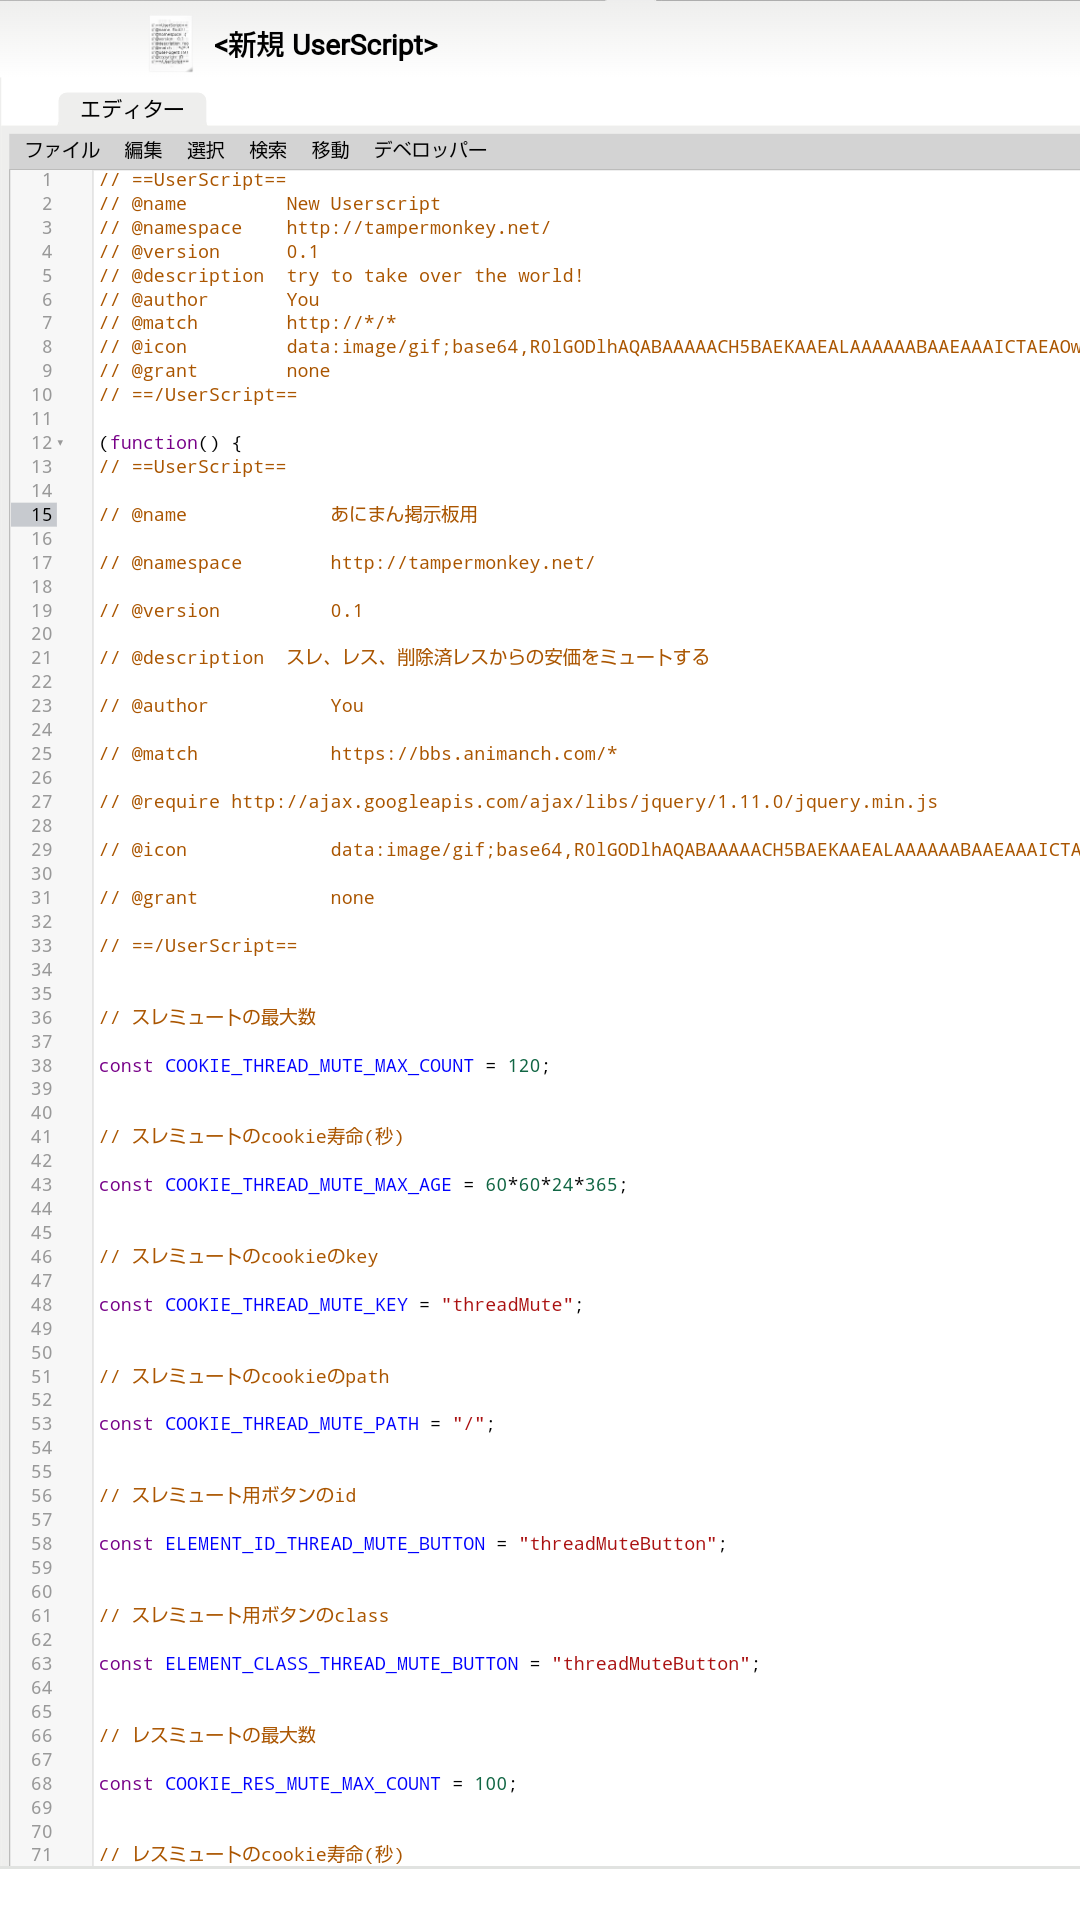The image size is (1080, 1913).
Task: Click COOKIE_THREAD_MUTE_PATH constant name
Action: pos(292,1424)
